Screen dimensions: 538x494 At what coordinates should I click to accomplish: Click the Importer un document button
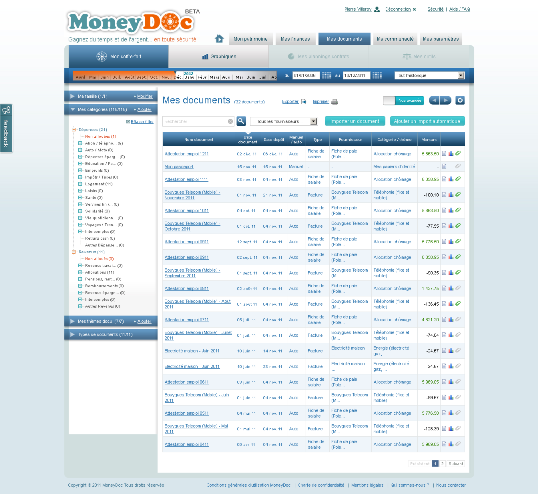[x=355, y=121]
